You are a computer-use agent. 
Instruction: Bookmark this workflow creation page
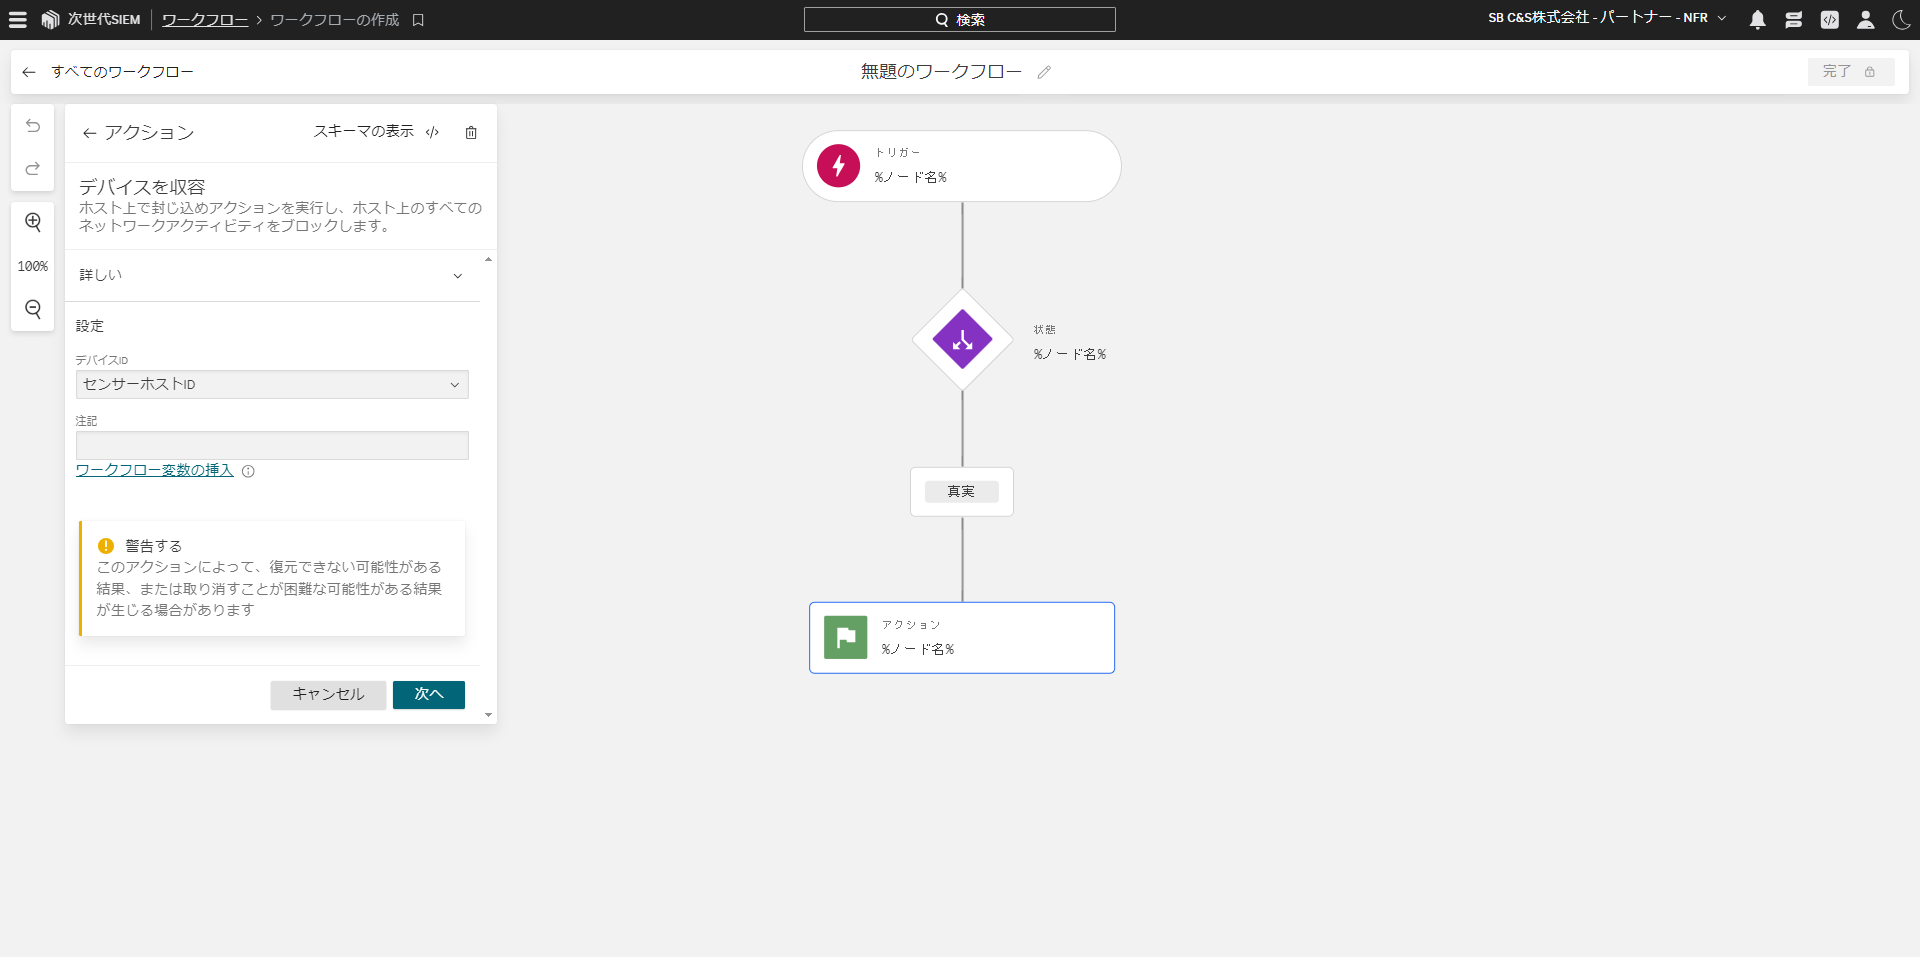coord(418,20)
